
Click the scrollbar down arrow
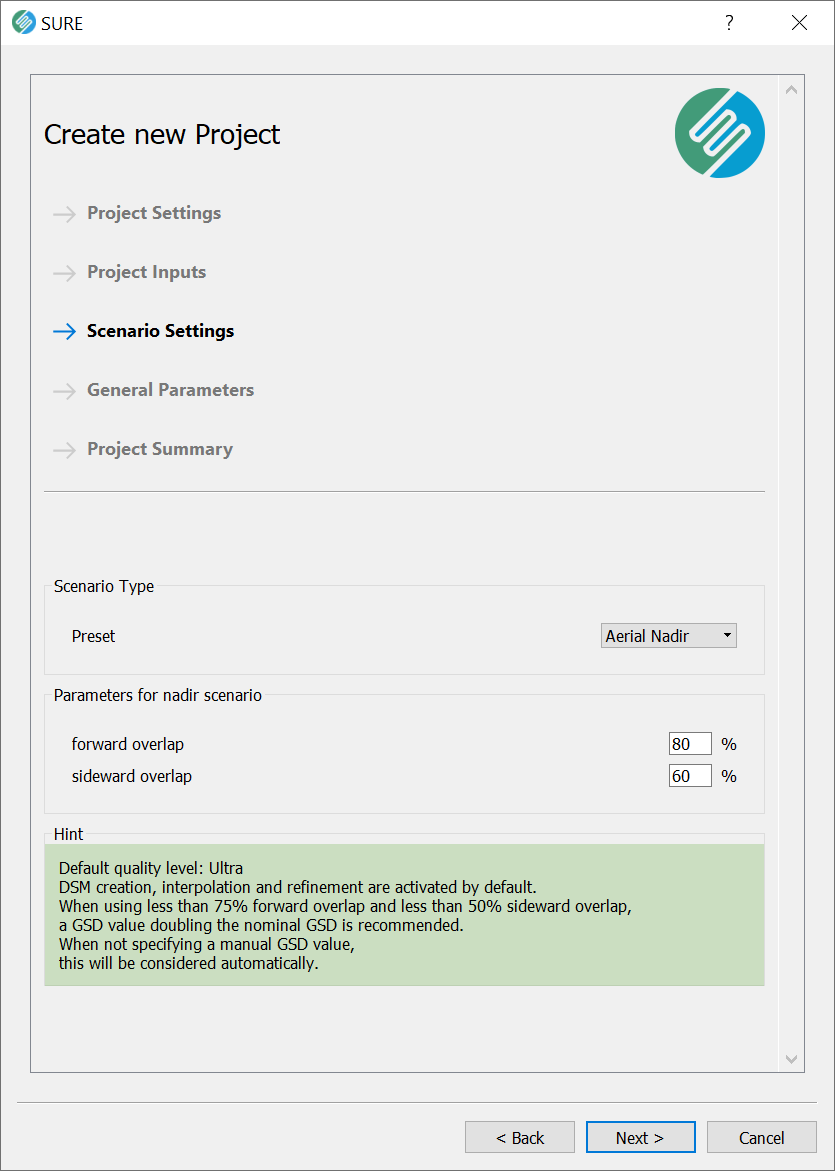(792, 1059)
